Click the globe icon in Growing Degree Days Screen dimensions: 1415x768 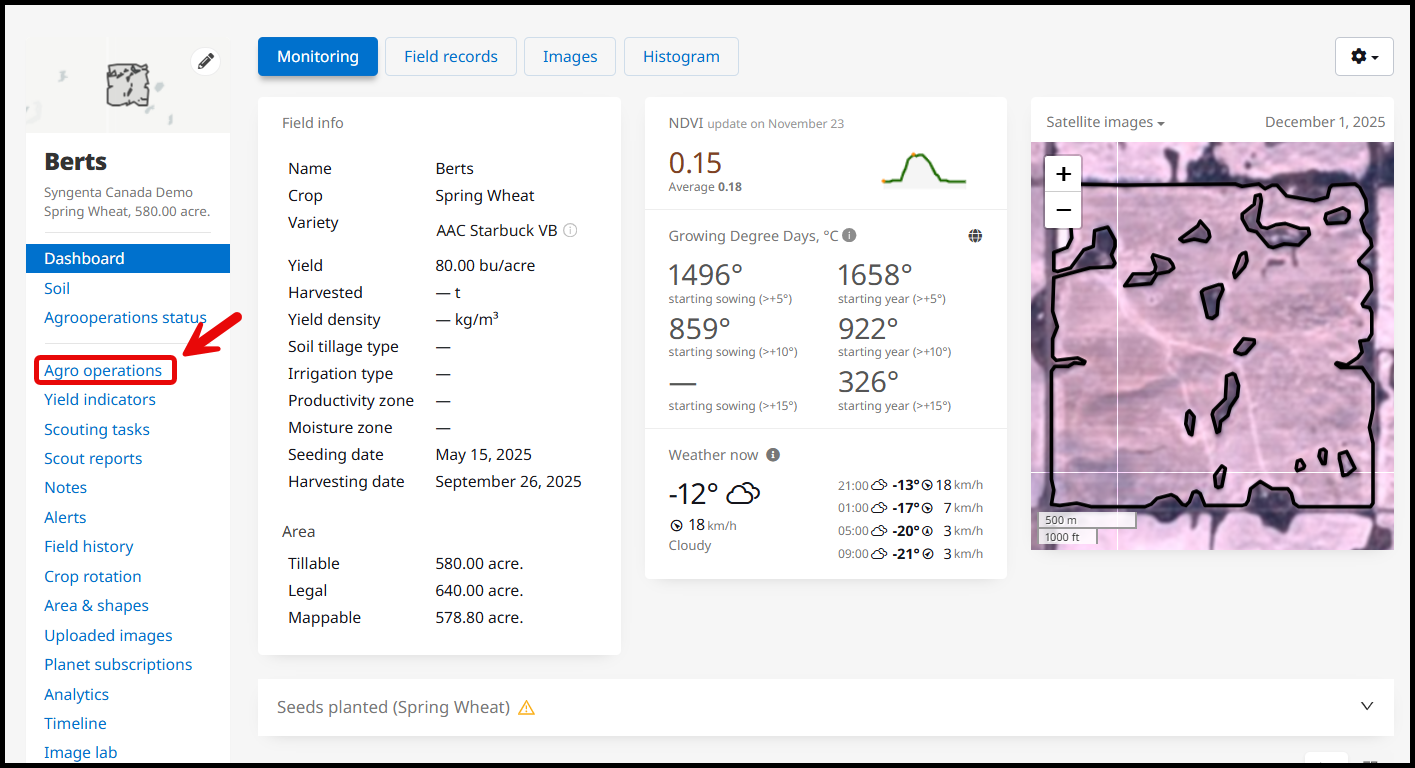975,236
